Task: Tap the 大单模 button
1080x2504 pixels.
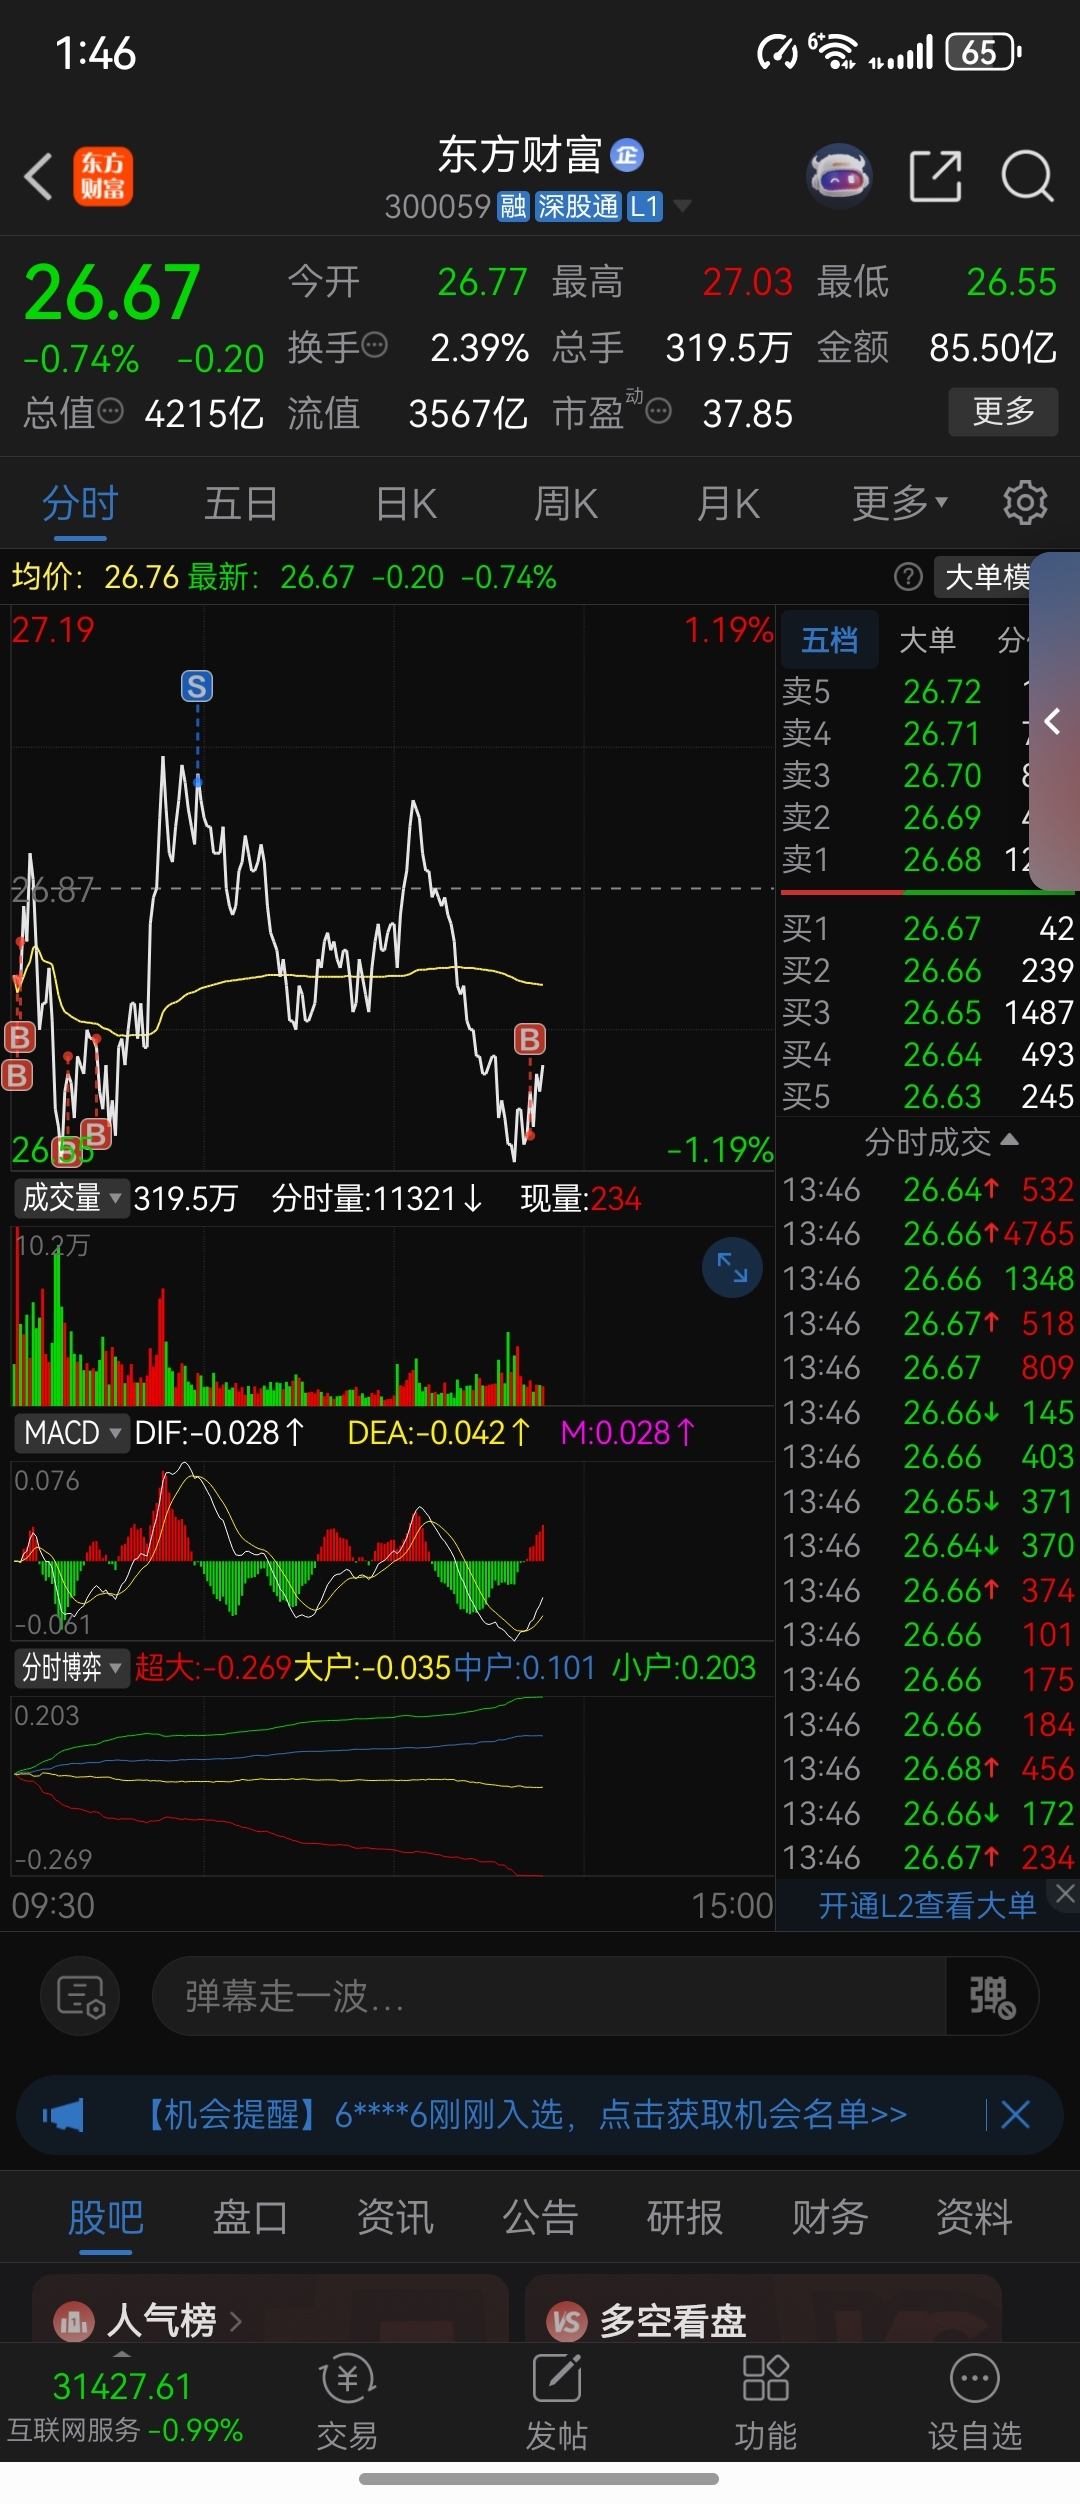Action: pos(984,577)
